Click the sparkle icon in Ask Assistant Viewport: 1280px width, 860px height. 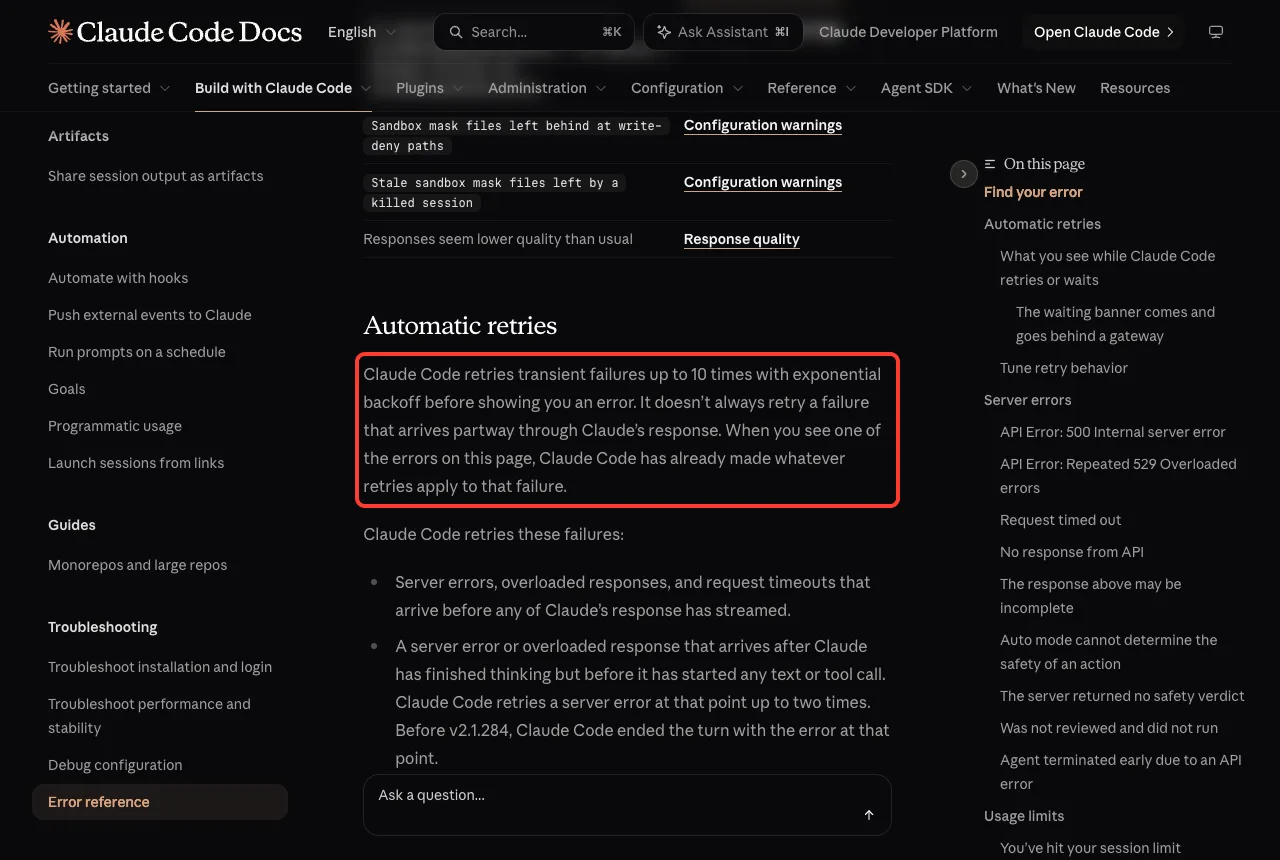[x=664, y=32]
